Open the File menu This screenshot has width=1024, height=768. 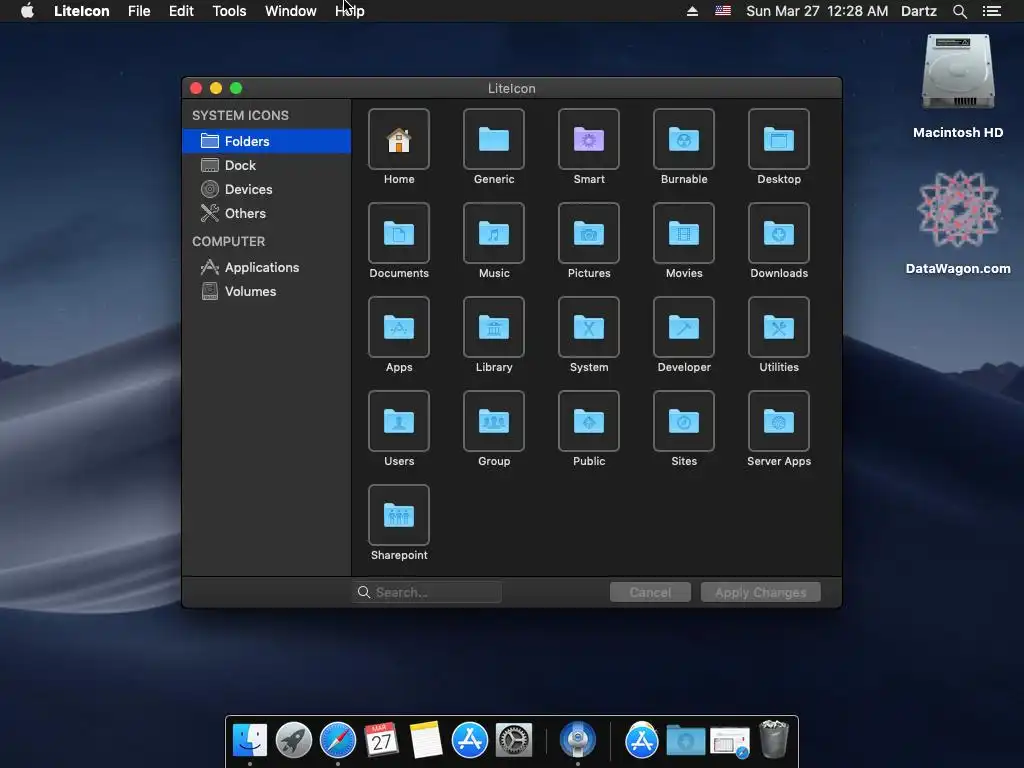[x=139, y=11]
